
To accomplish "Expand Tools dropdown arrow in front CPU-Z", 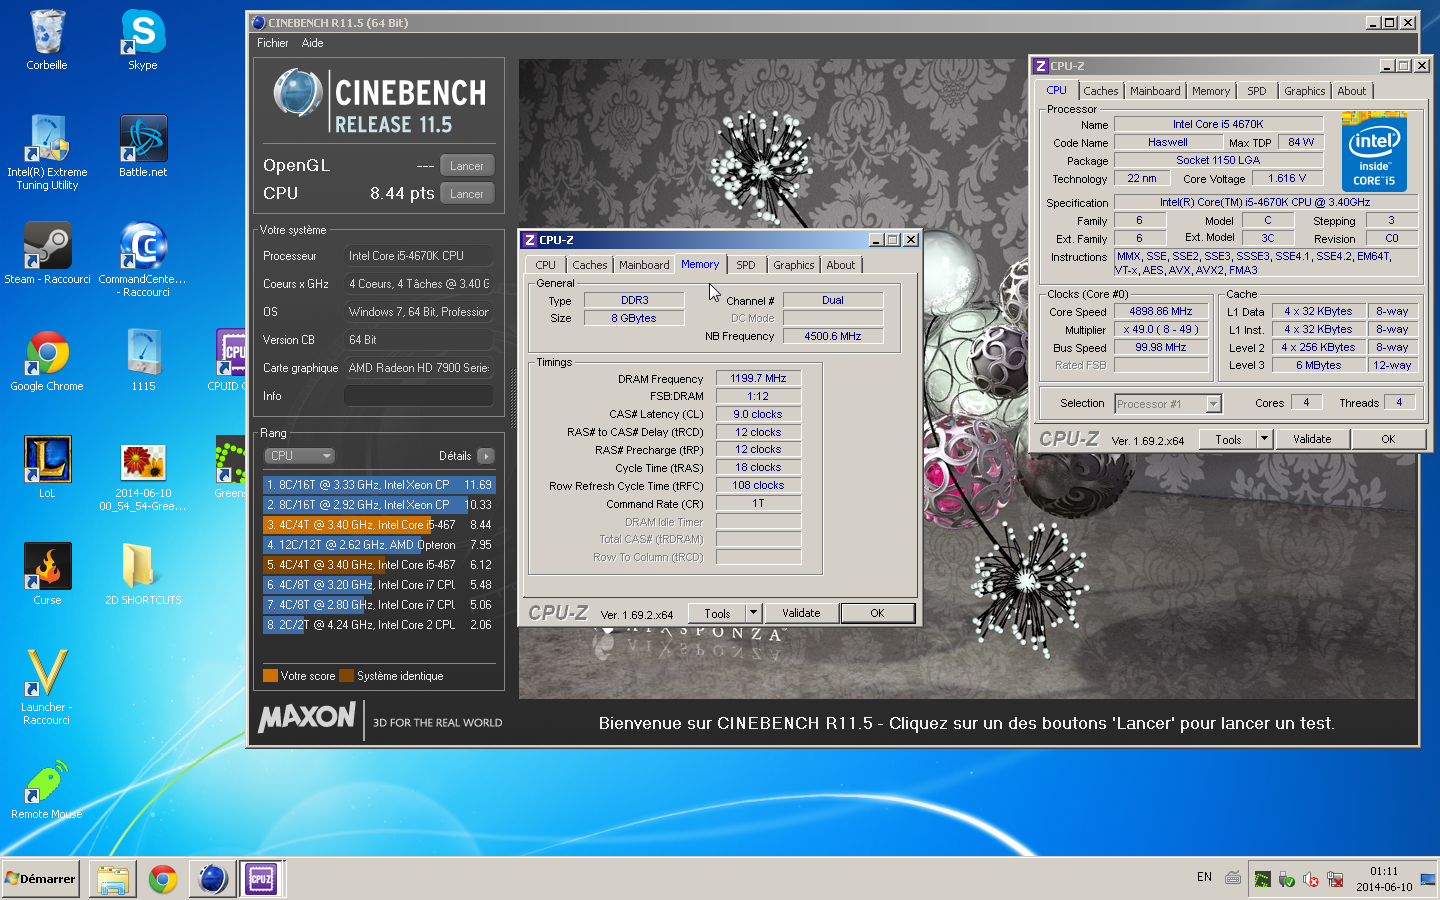I will pos(754,613).
